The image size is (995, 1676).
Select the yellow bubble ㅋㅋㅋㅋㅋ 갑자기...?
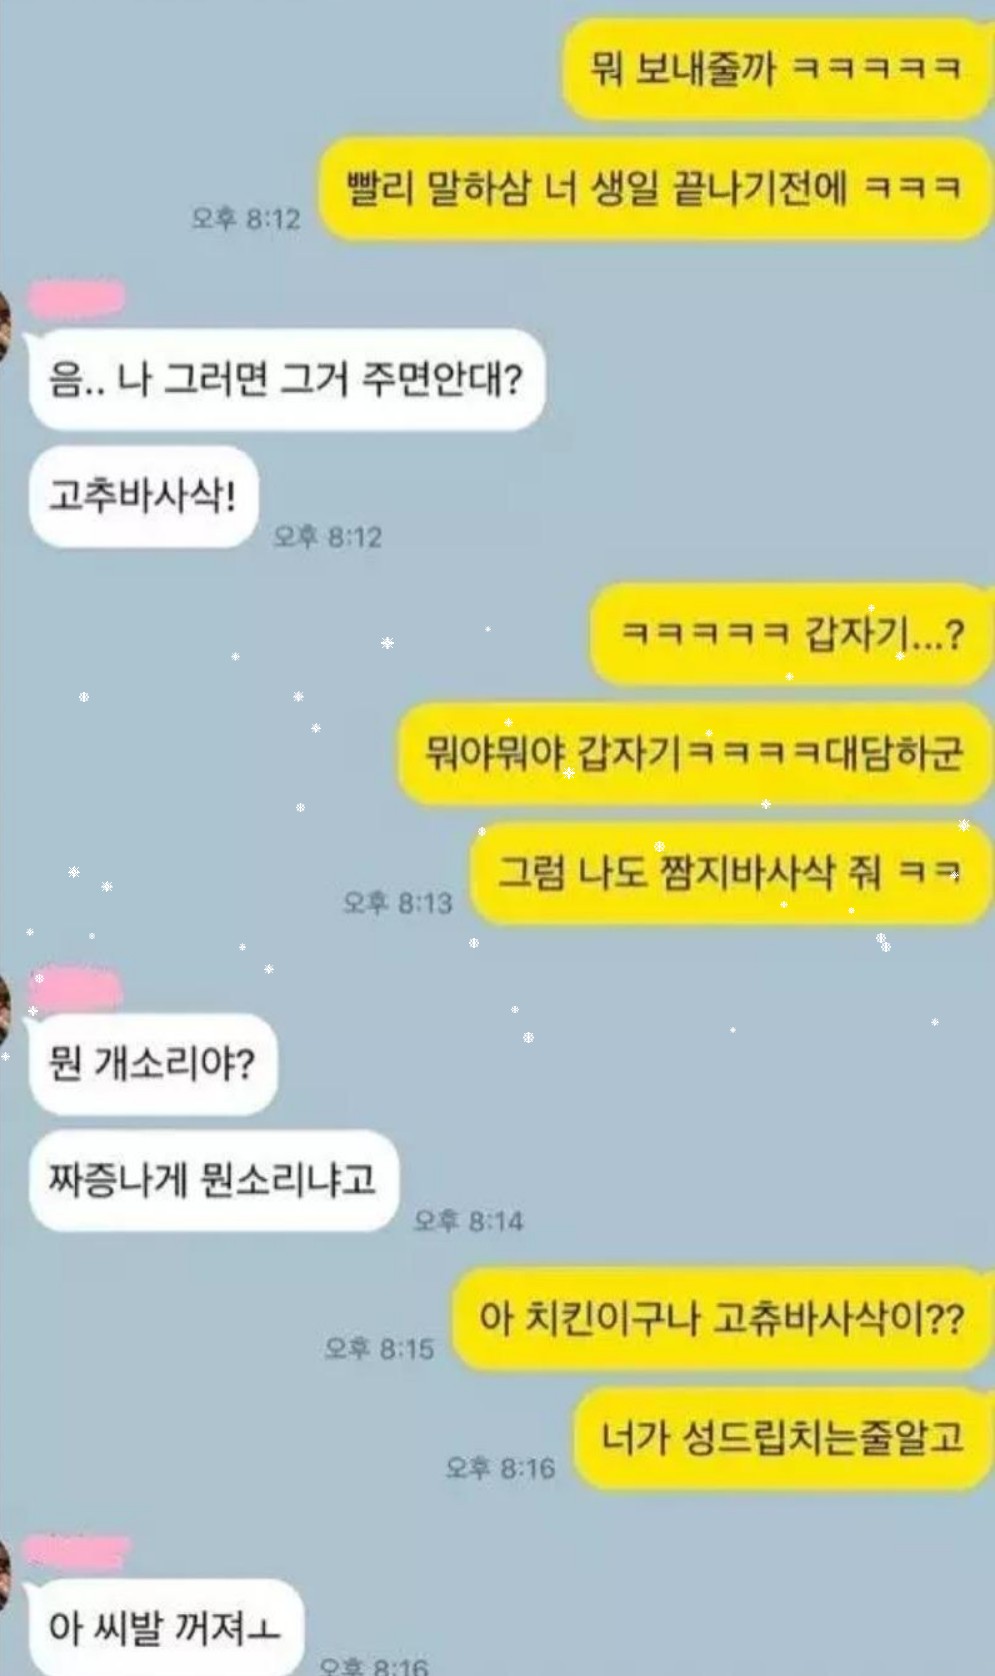pyautogui.click(x=790, y=633)
